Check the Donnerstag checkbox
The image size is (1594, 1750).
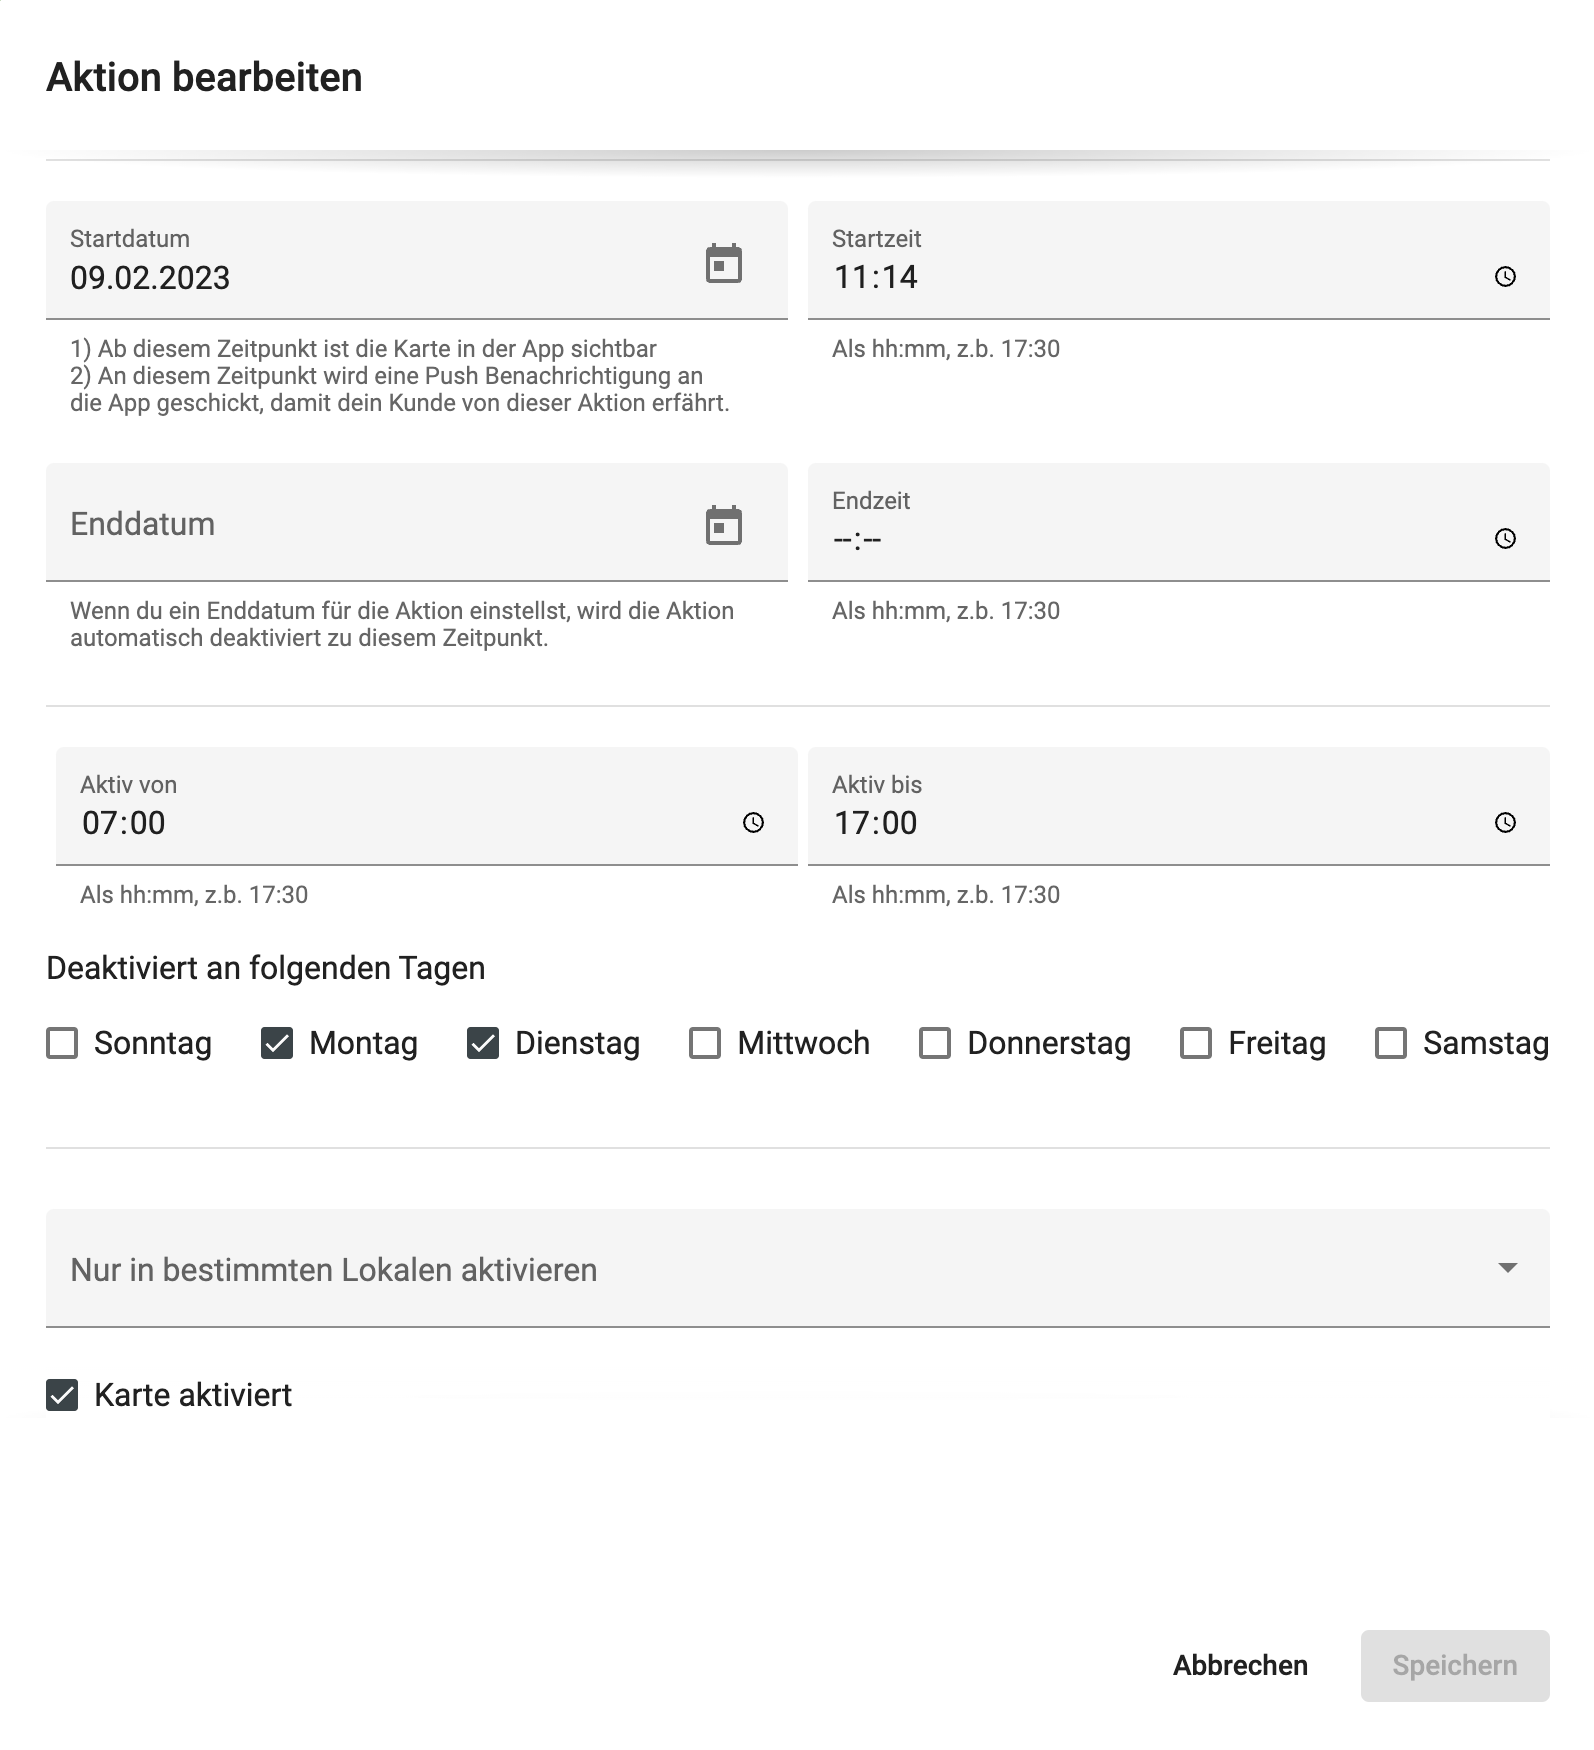tap(934, 1043)
